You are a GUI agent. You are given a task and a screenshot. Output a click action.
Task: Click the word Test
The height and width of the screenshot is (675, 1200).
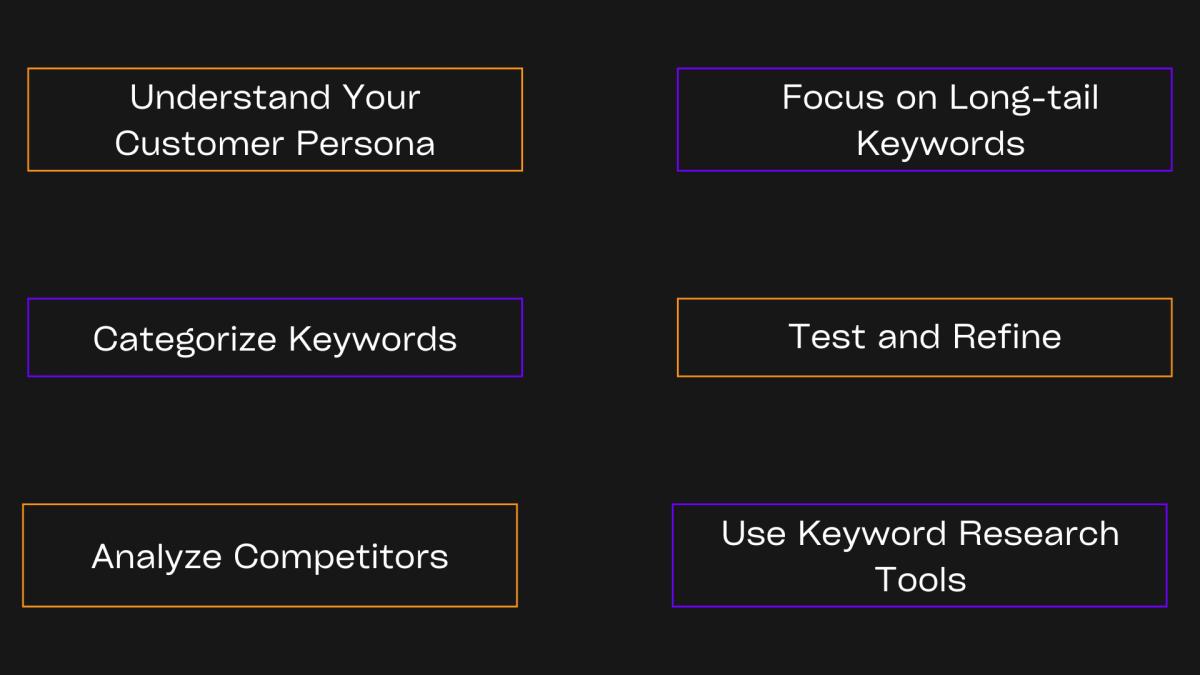tap(828, 336)
